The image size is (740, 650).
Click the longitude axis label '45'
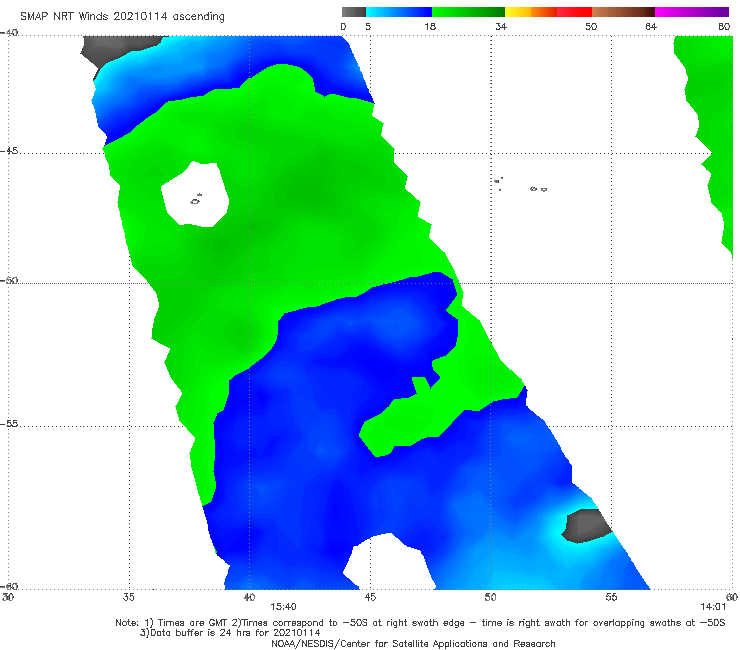pyautogui.click(x=370, y=597)
